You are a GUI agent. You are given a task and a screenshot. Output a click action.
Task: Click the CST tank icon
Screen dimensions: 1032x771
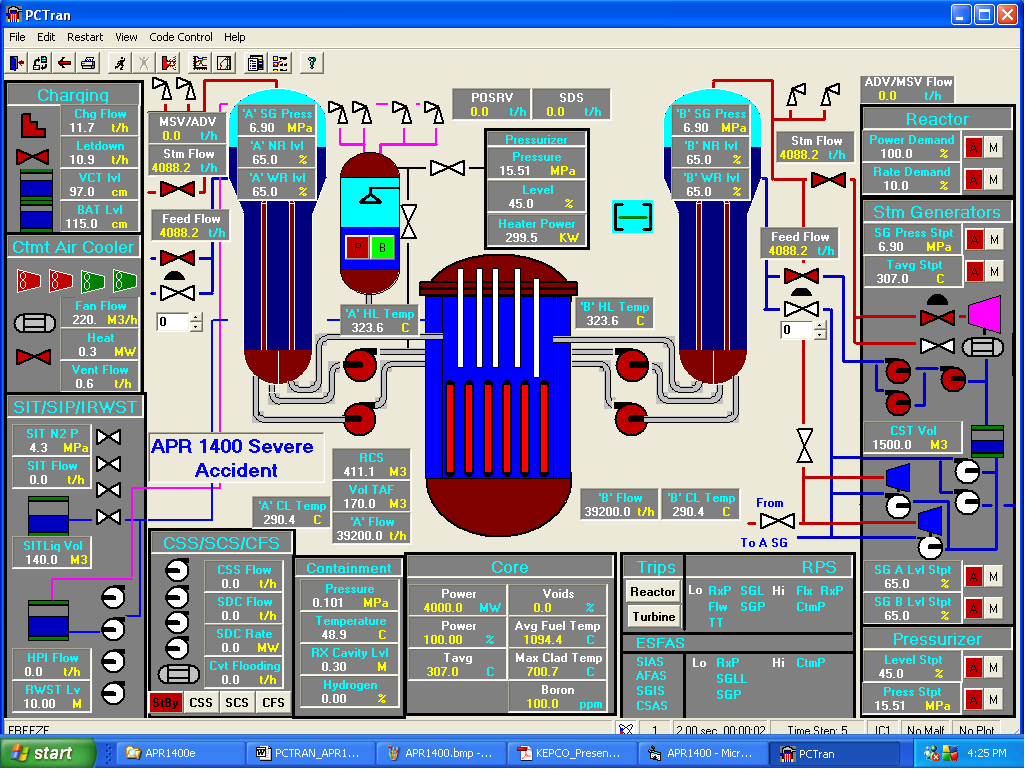point(987,440)
